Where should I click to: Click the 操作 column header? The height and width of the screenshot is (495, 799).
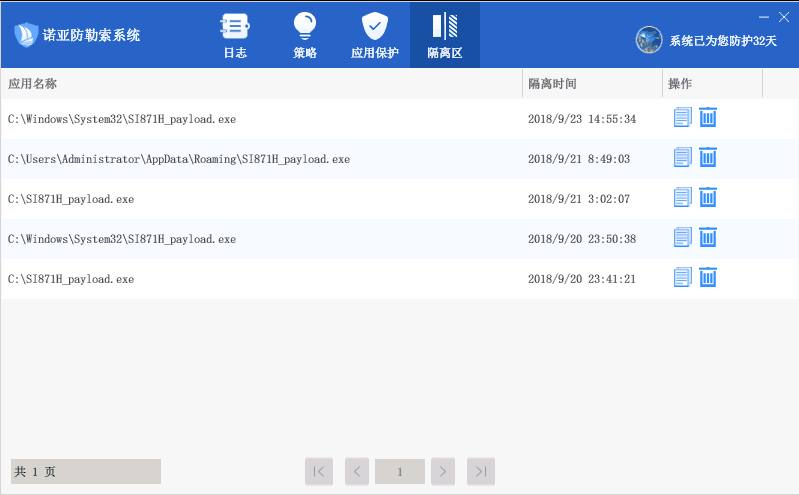(712, 84)
